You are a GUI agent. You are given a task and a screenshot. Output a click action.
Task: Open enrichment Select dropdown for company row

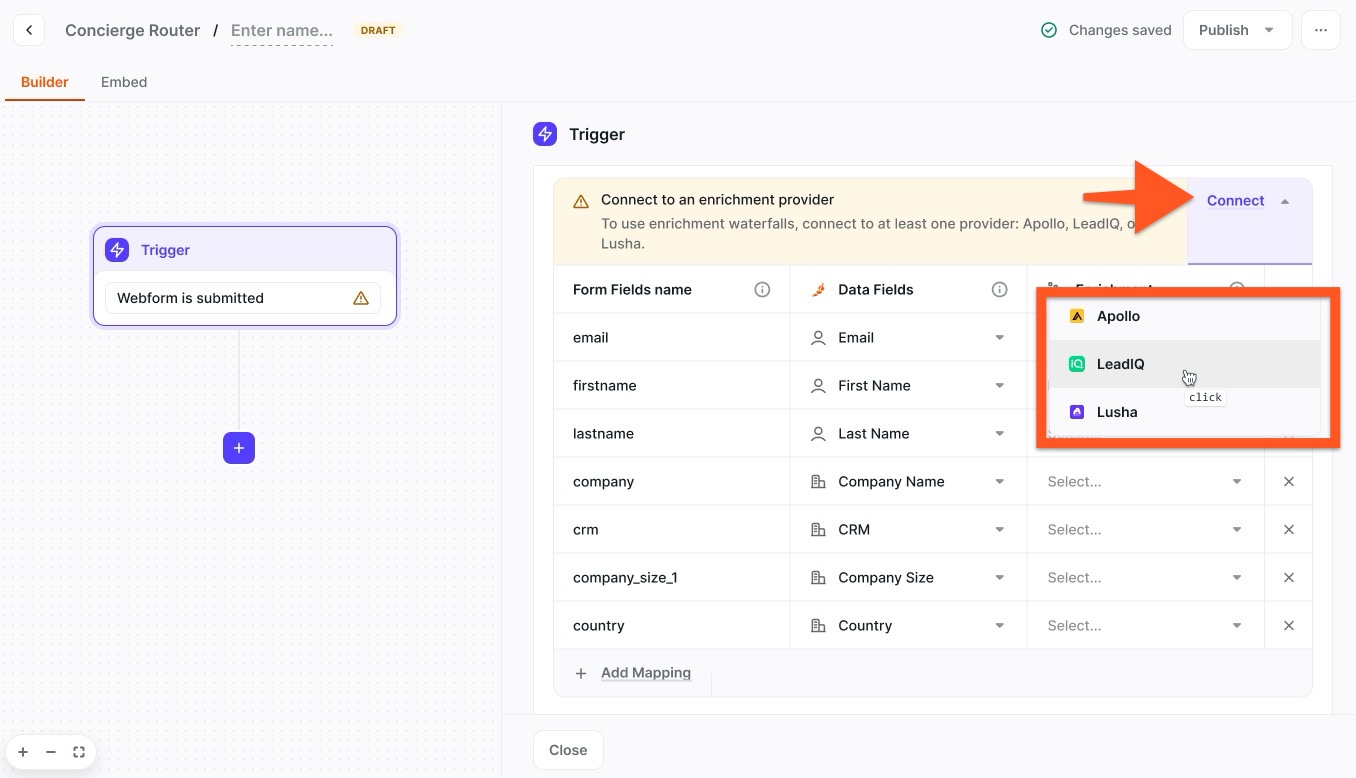pos(1145,482)
